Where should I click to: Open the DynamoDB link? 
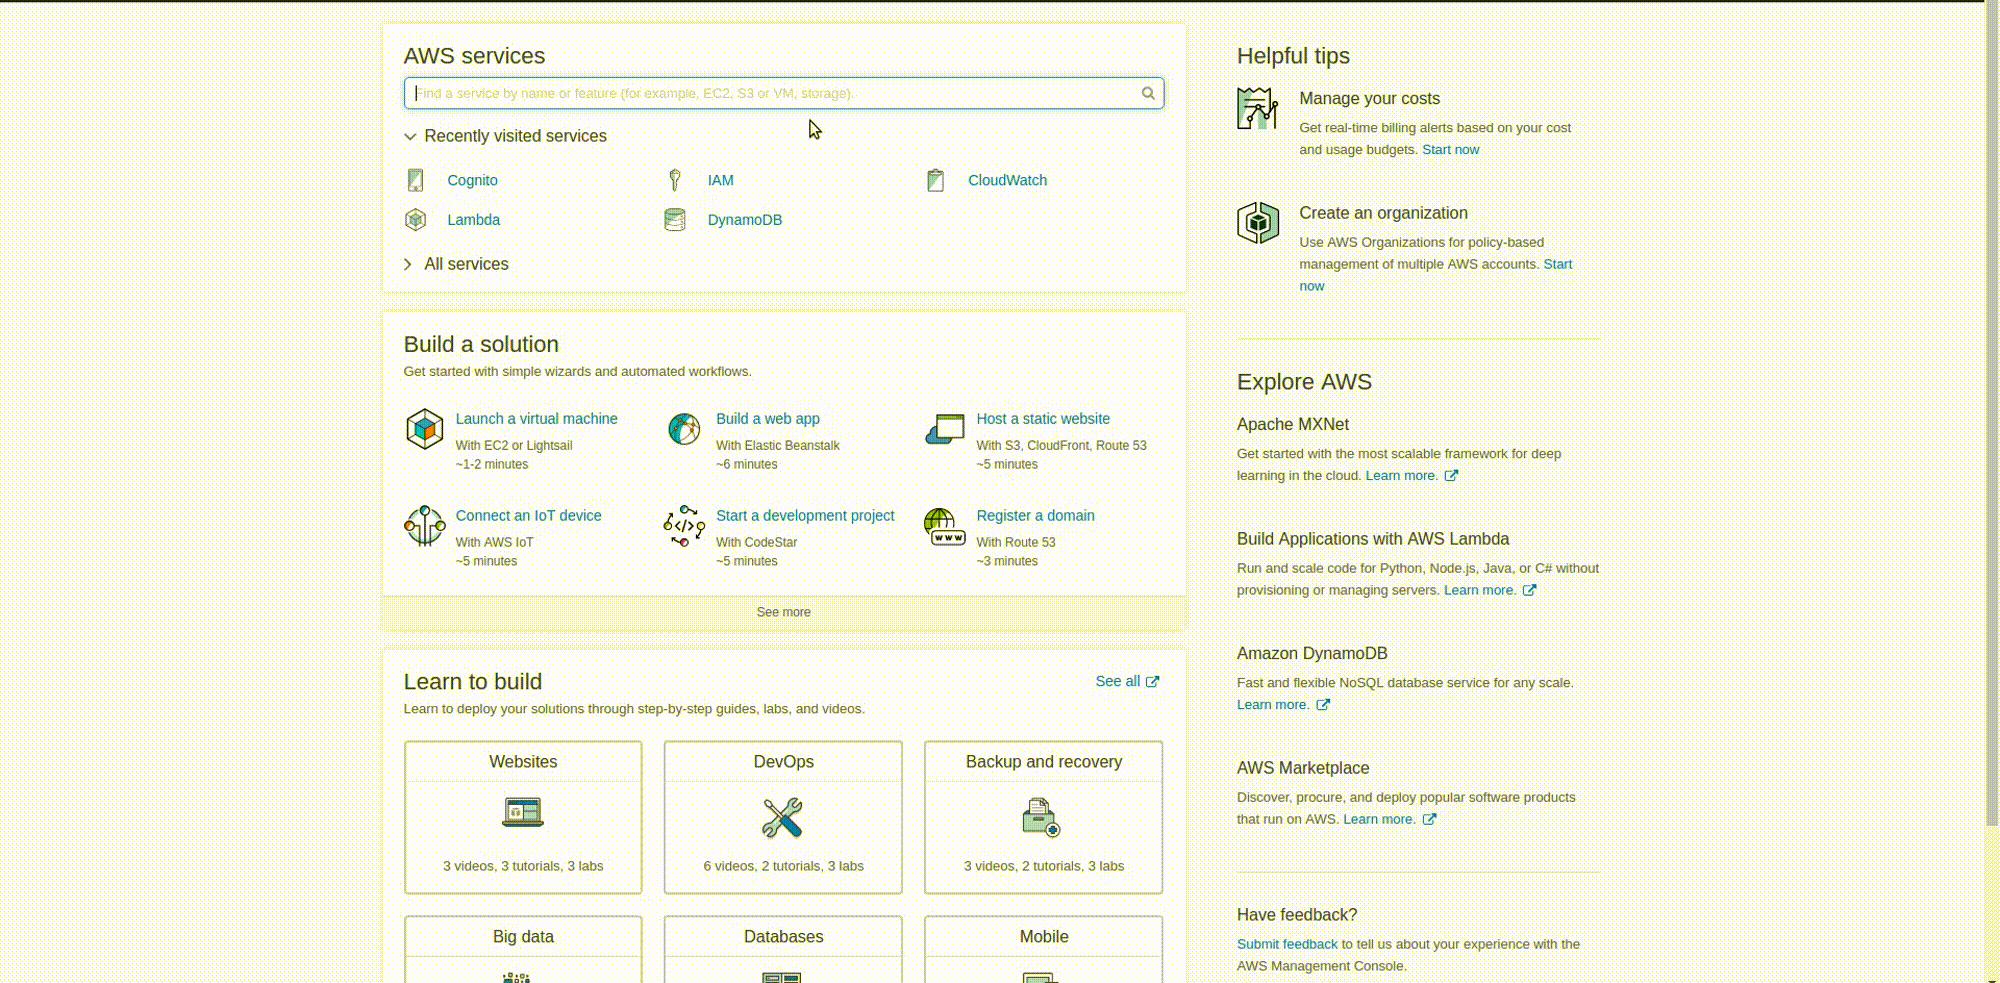point(744,220)
